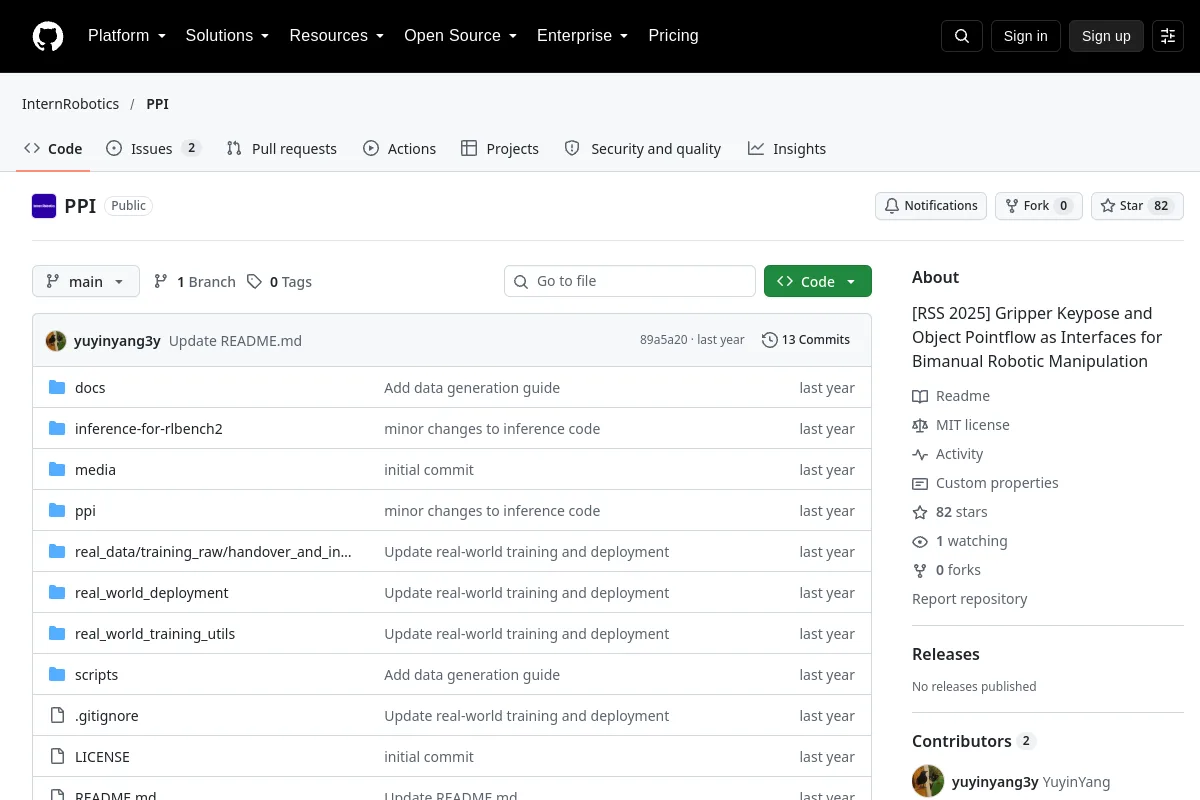The height and width of the screenshot is (800, 1200).
Task: Switch to the Projects tab
Action: pyautogui.click(x=500, y=149)
